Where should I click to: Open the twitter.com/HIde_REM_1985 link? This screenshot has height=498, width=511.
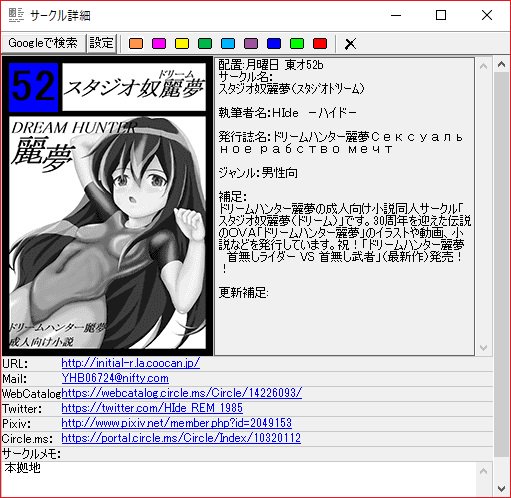(152, 408)
